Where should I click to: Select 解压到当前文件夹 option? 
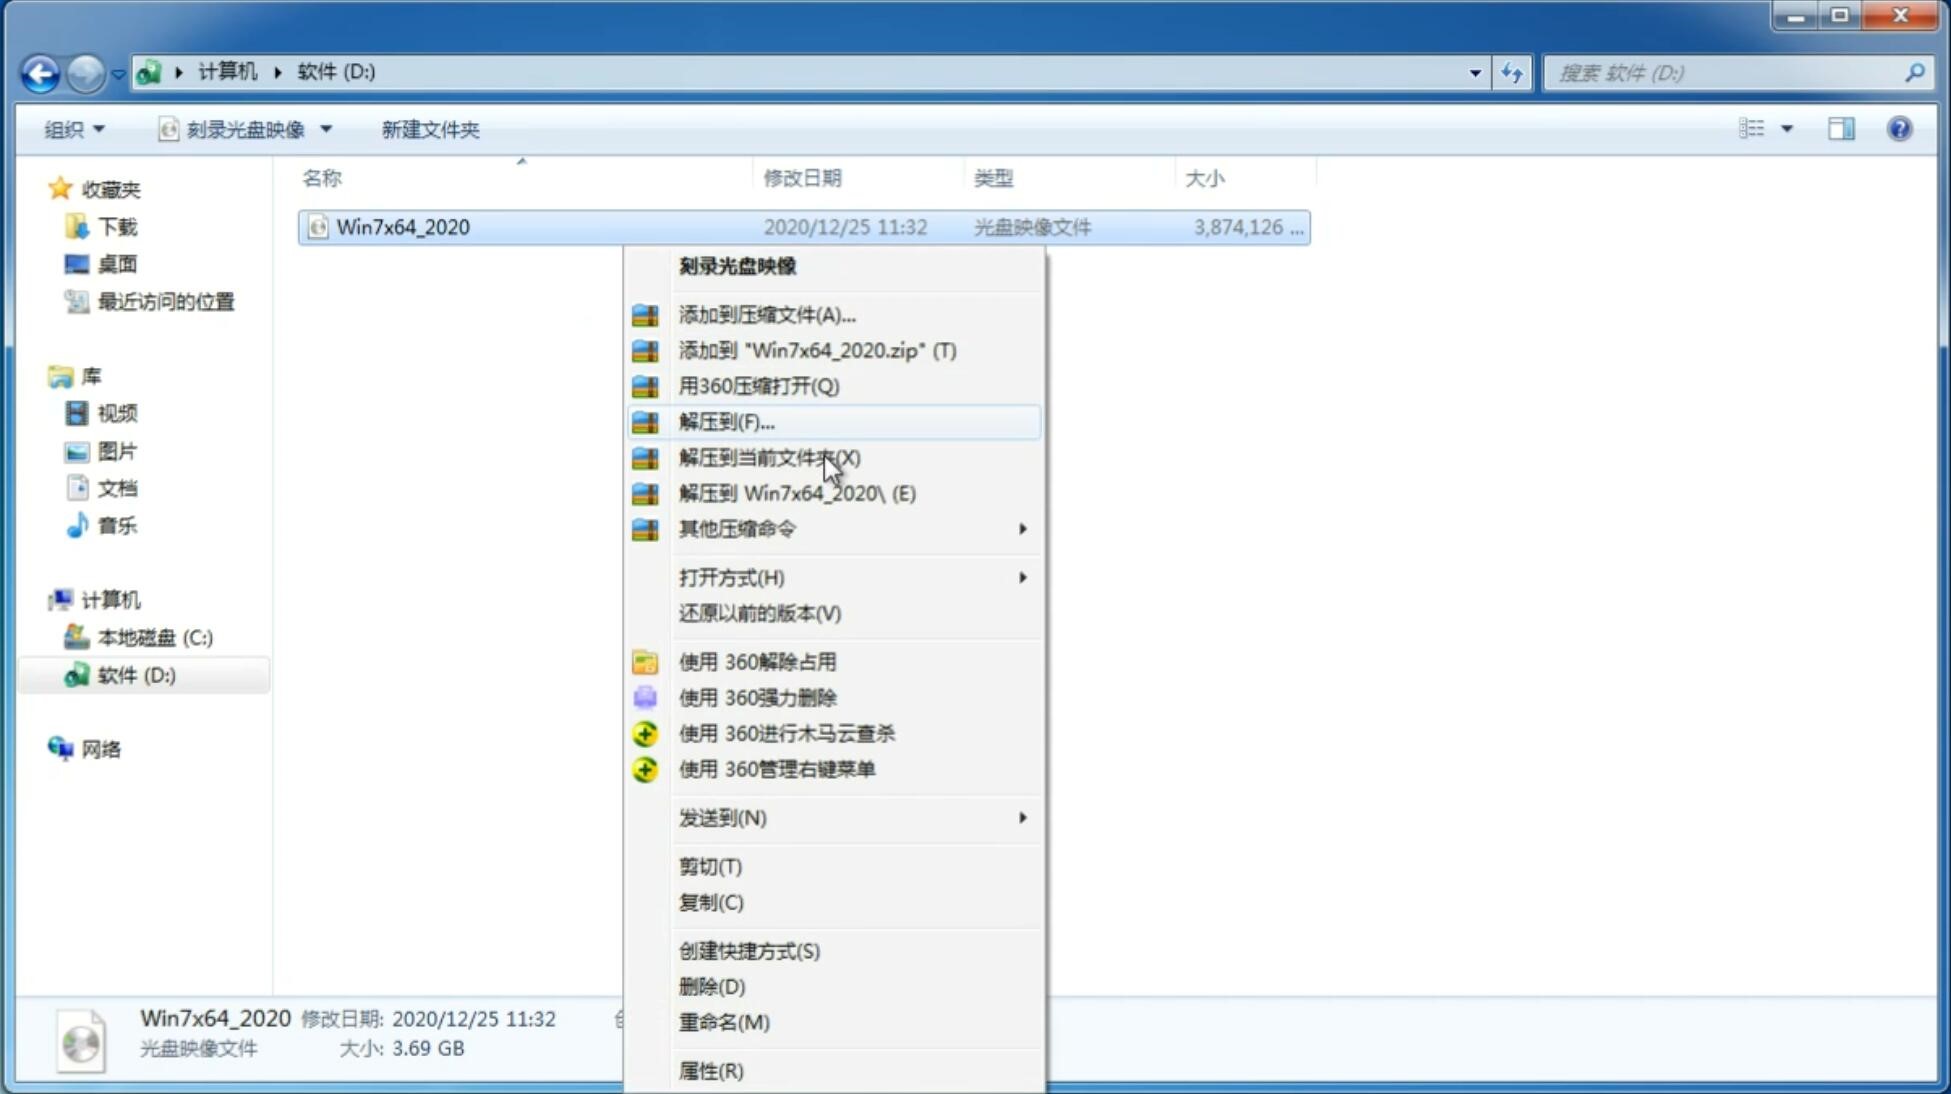pyautogui.click(x=769, y=457)
